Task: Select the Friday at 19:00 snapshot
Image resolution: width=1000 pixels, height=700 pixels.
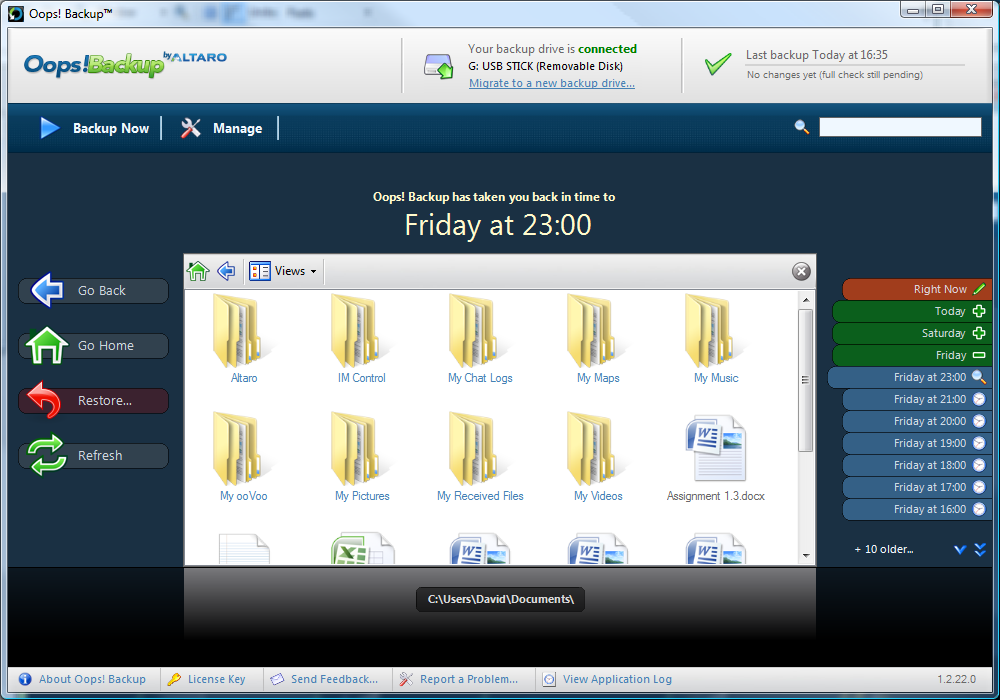Action: click(x=917, y=443)
